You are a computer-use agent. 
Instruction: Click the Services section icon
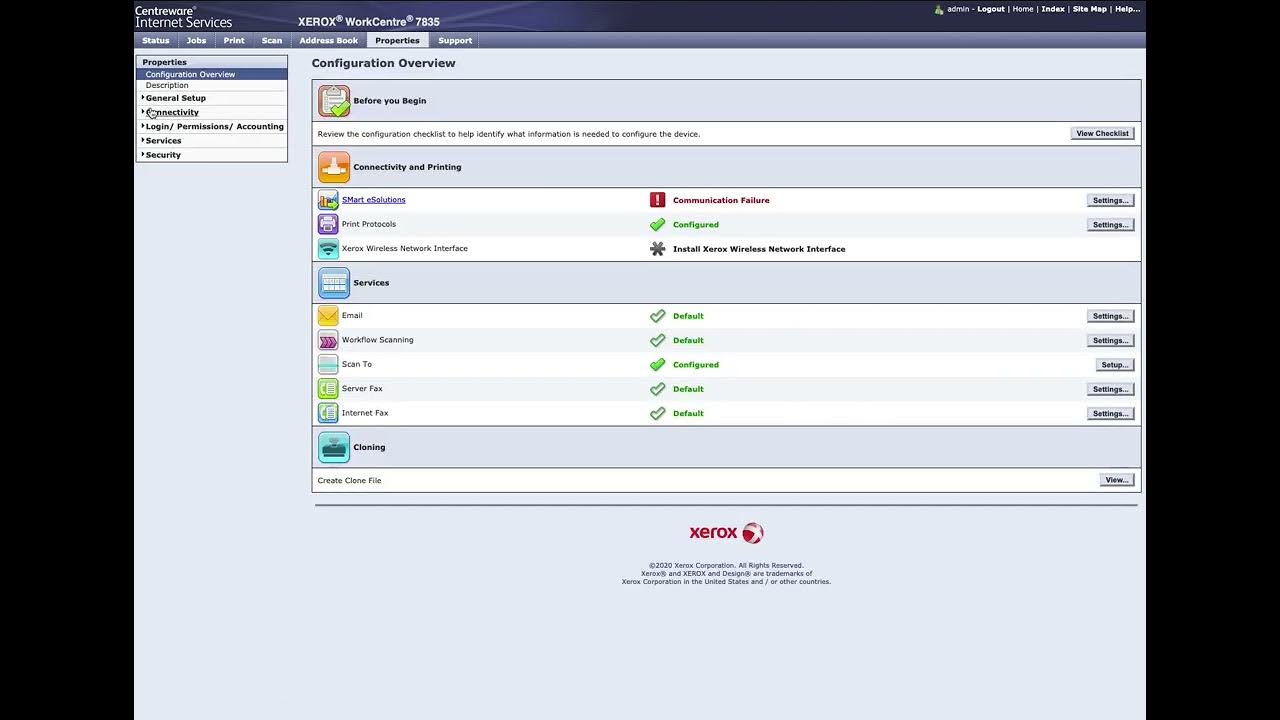point(334,283)
